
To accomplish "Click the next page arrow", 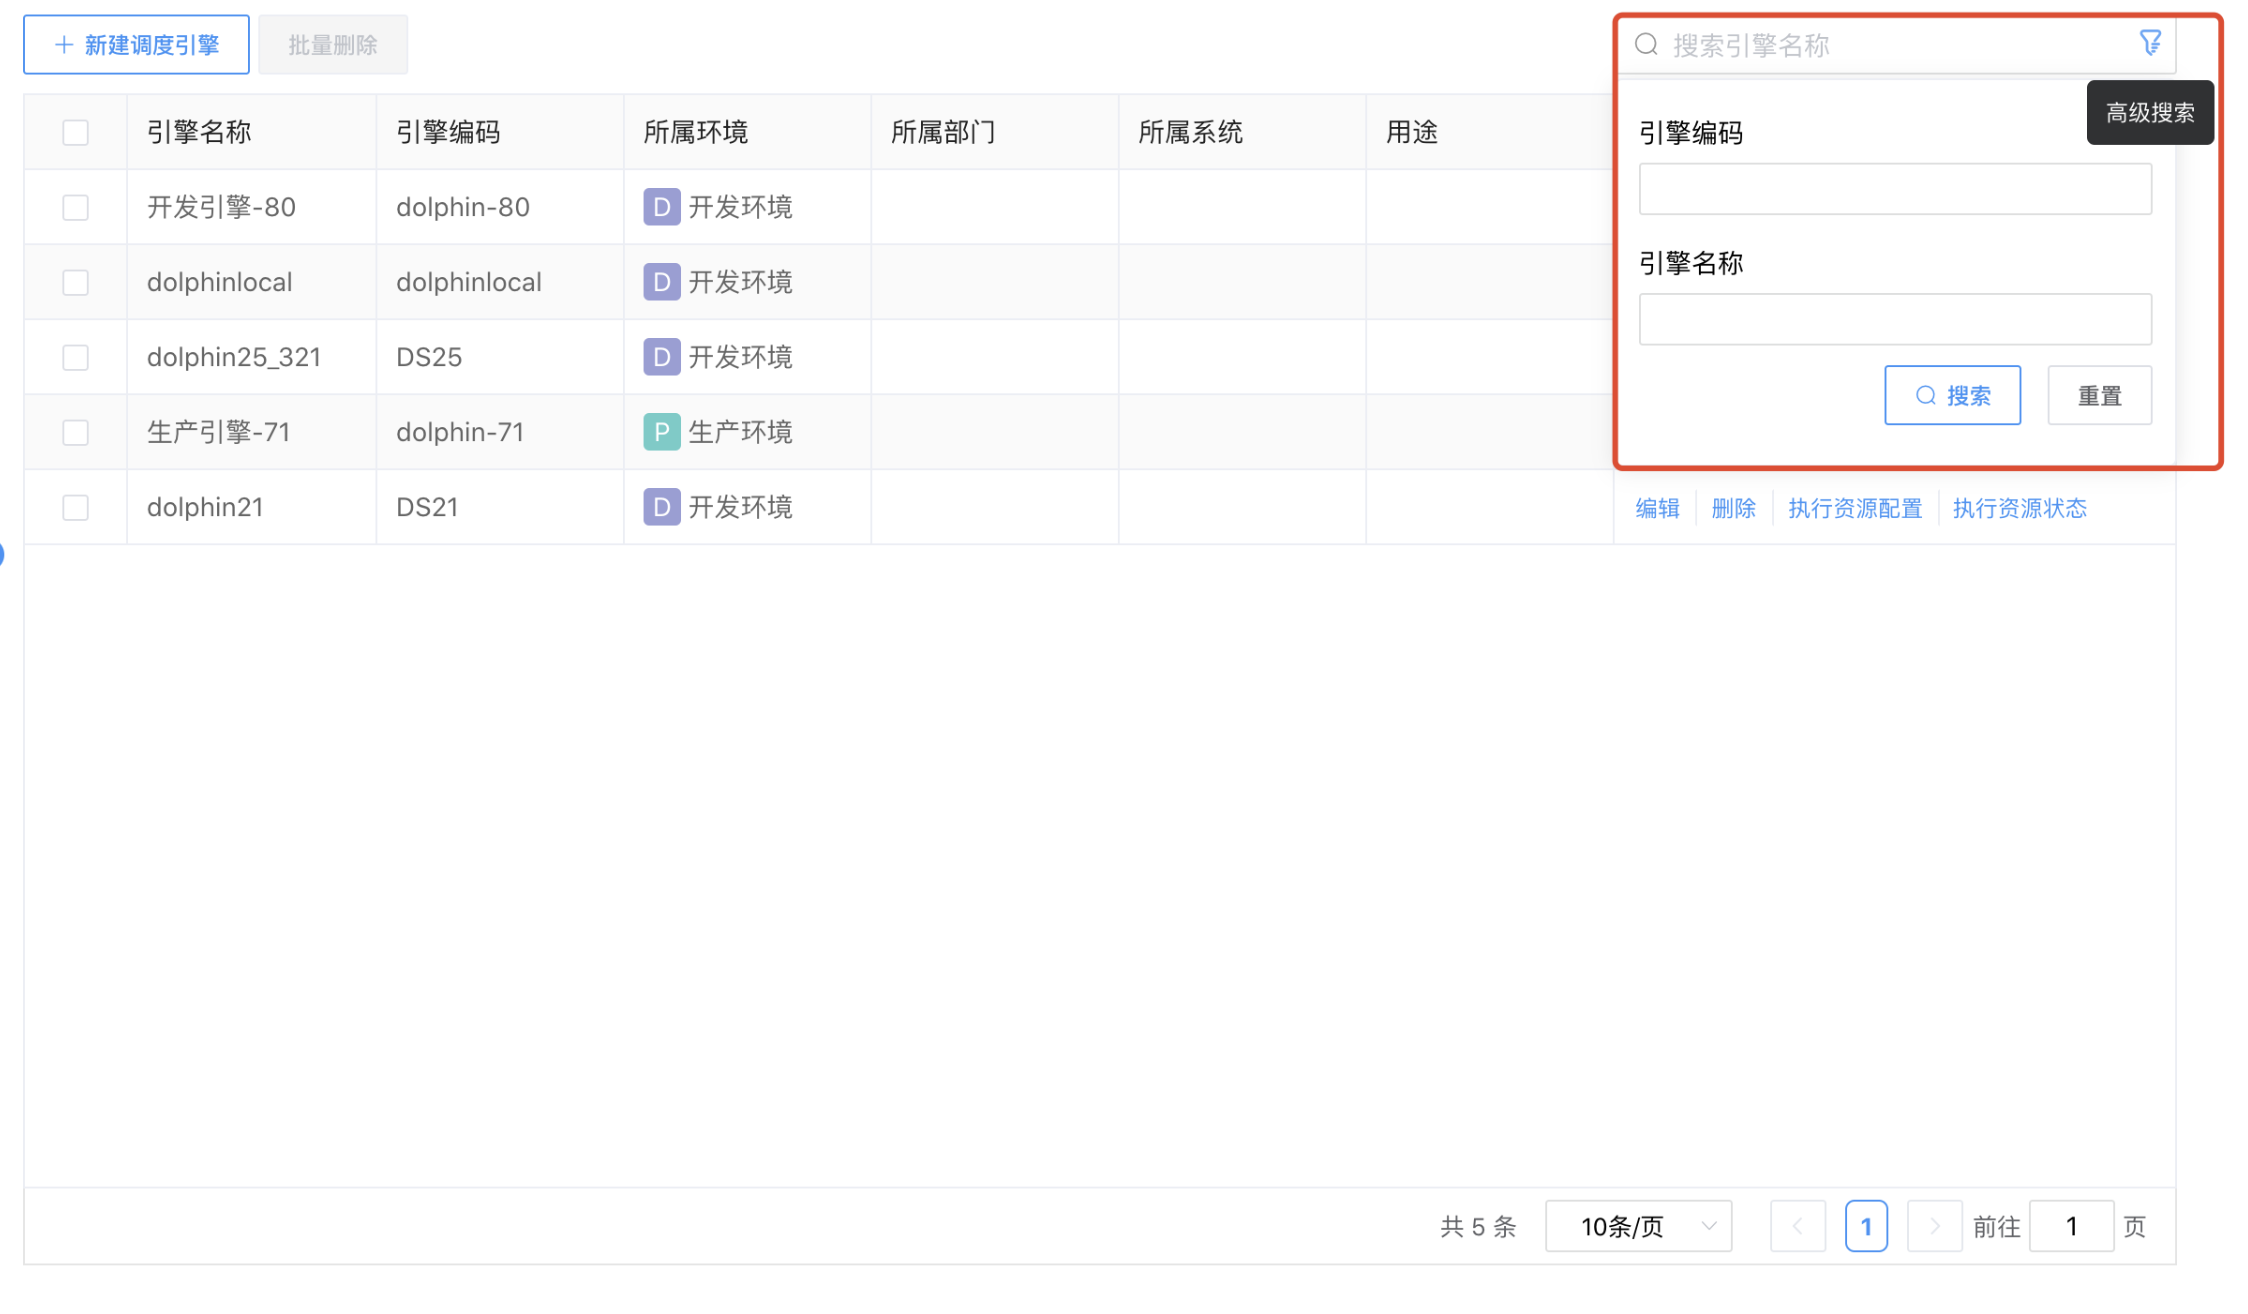I will click(x=1934, y=1226).
